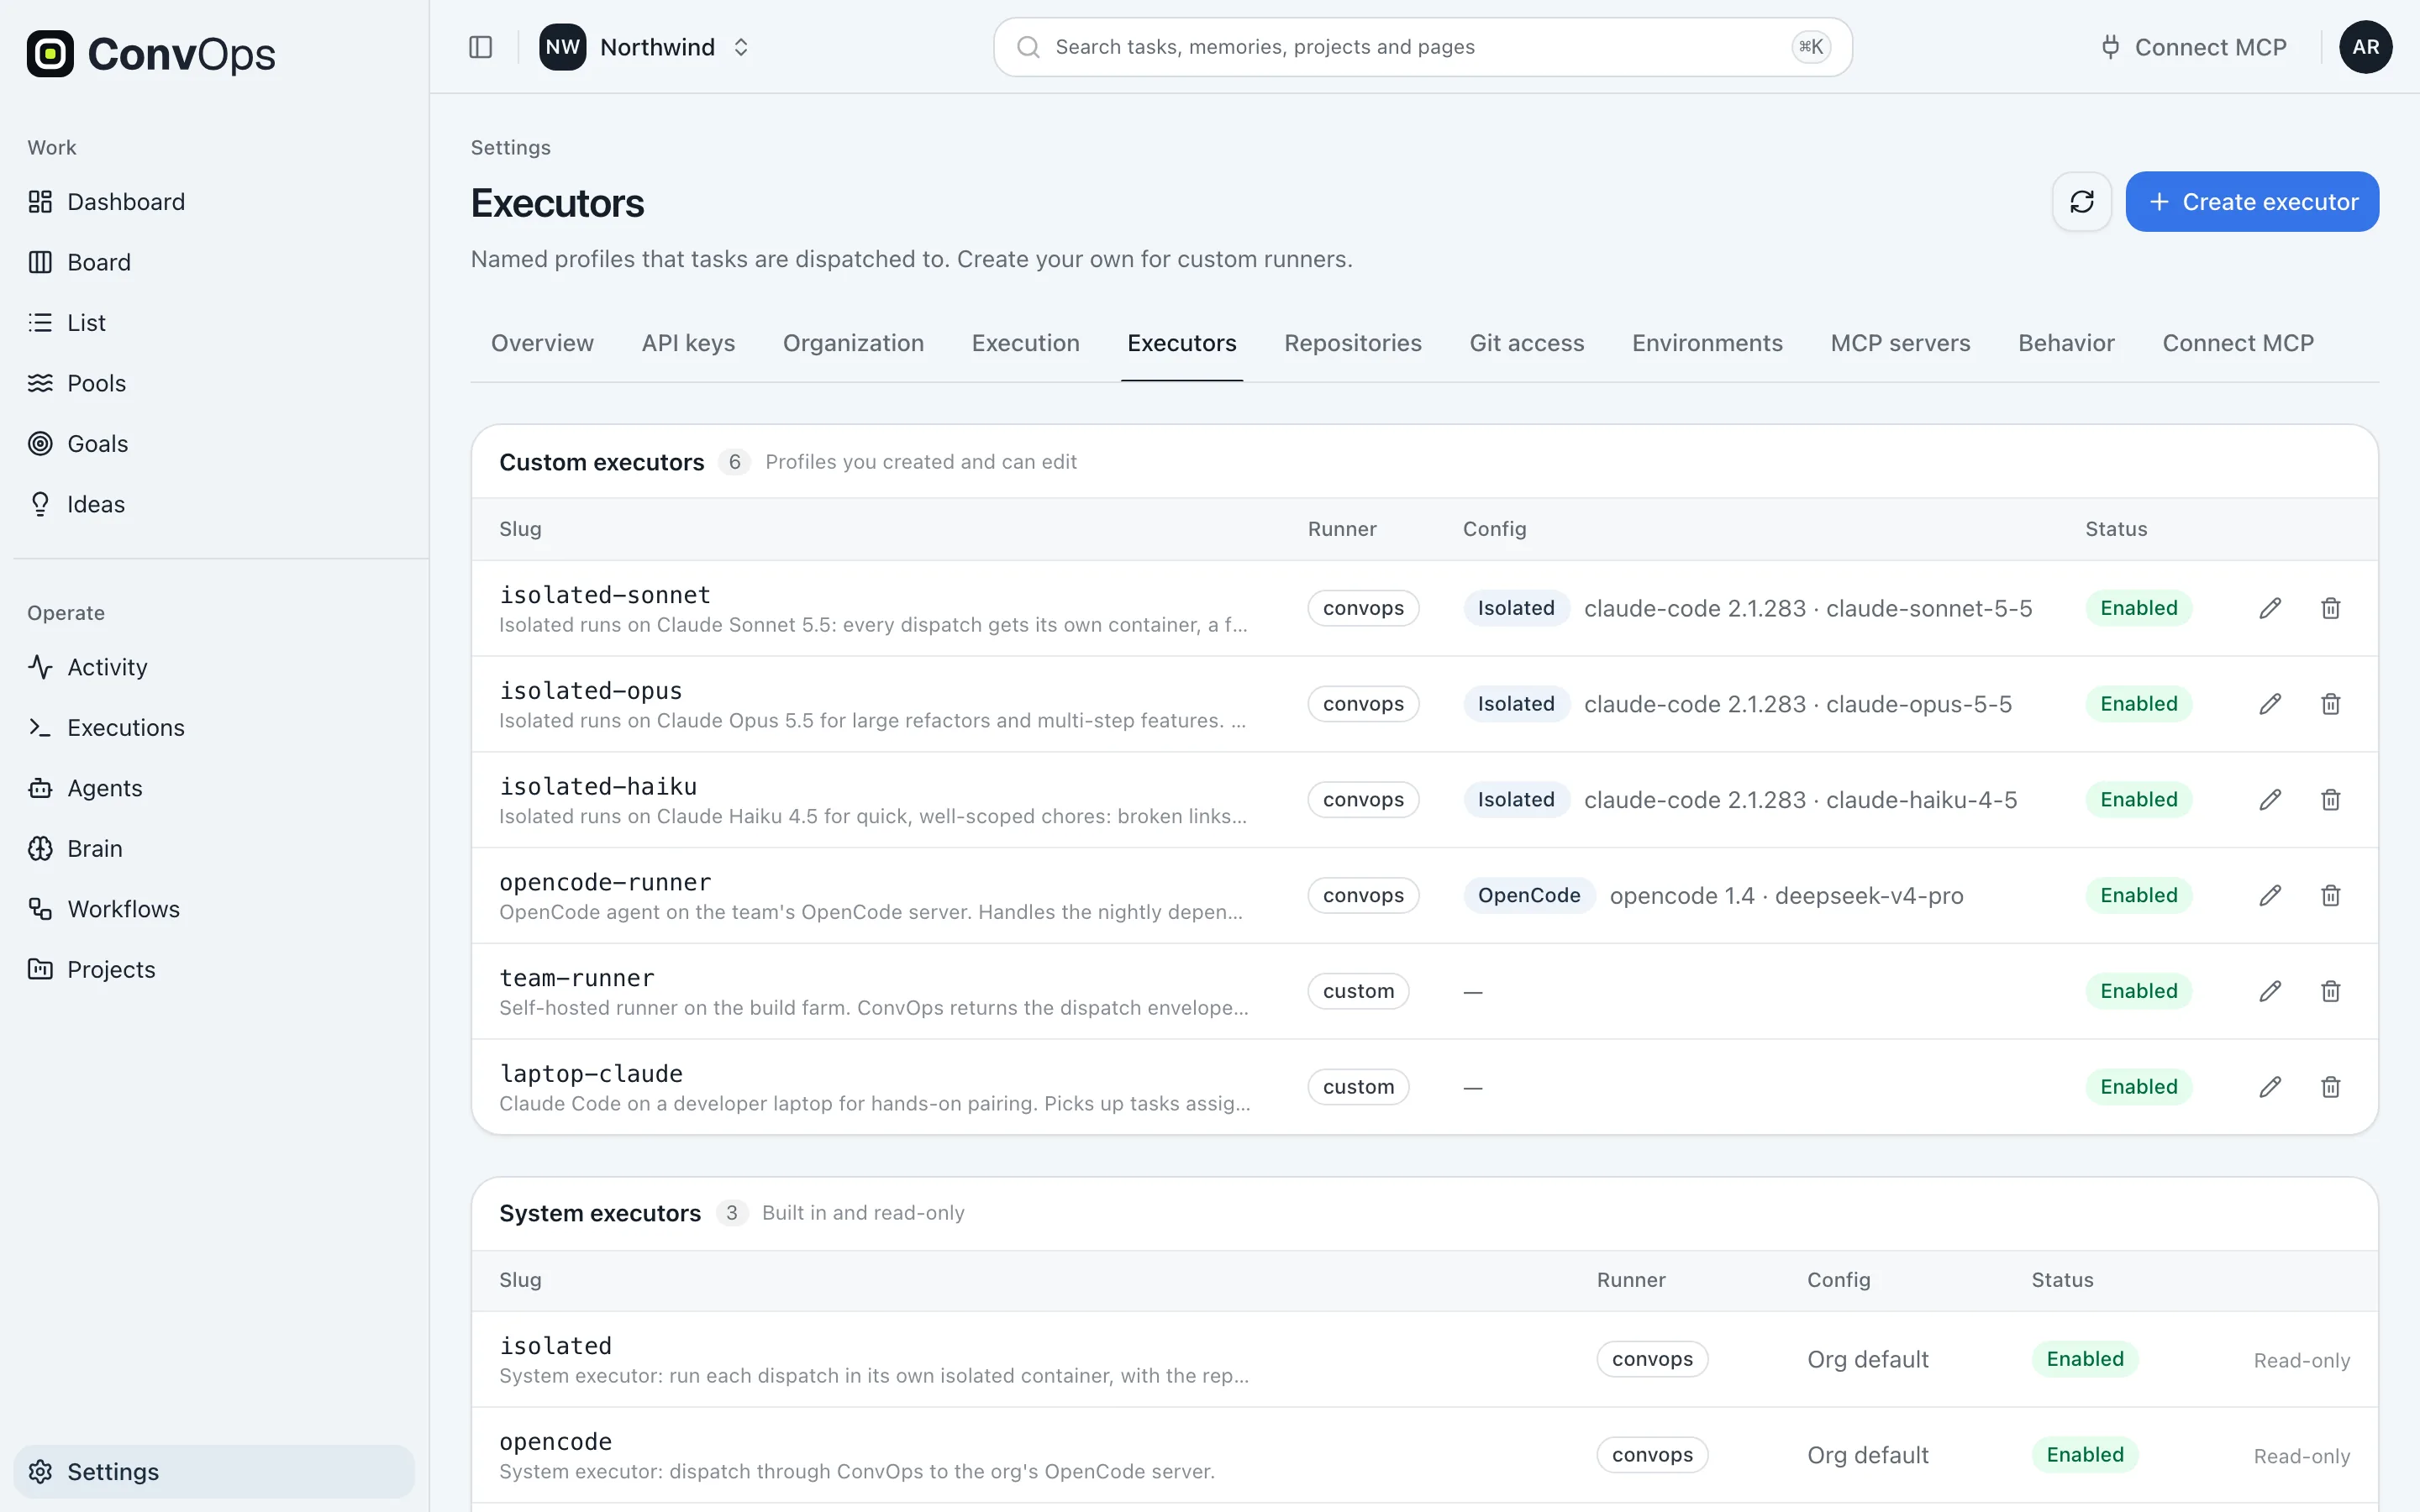Open Workflows from the sidebar
This screenshot has width=2420, height=1512.
(214, 909)
